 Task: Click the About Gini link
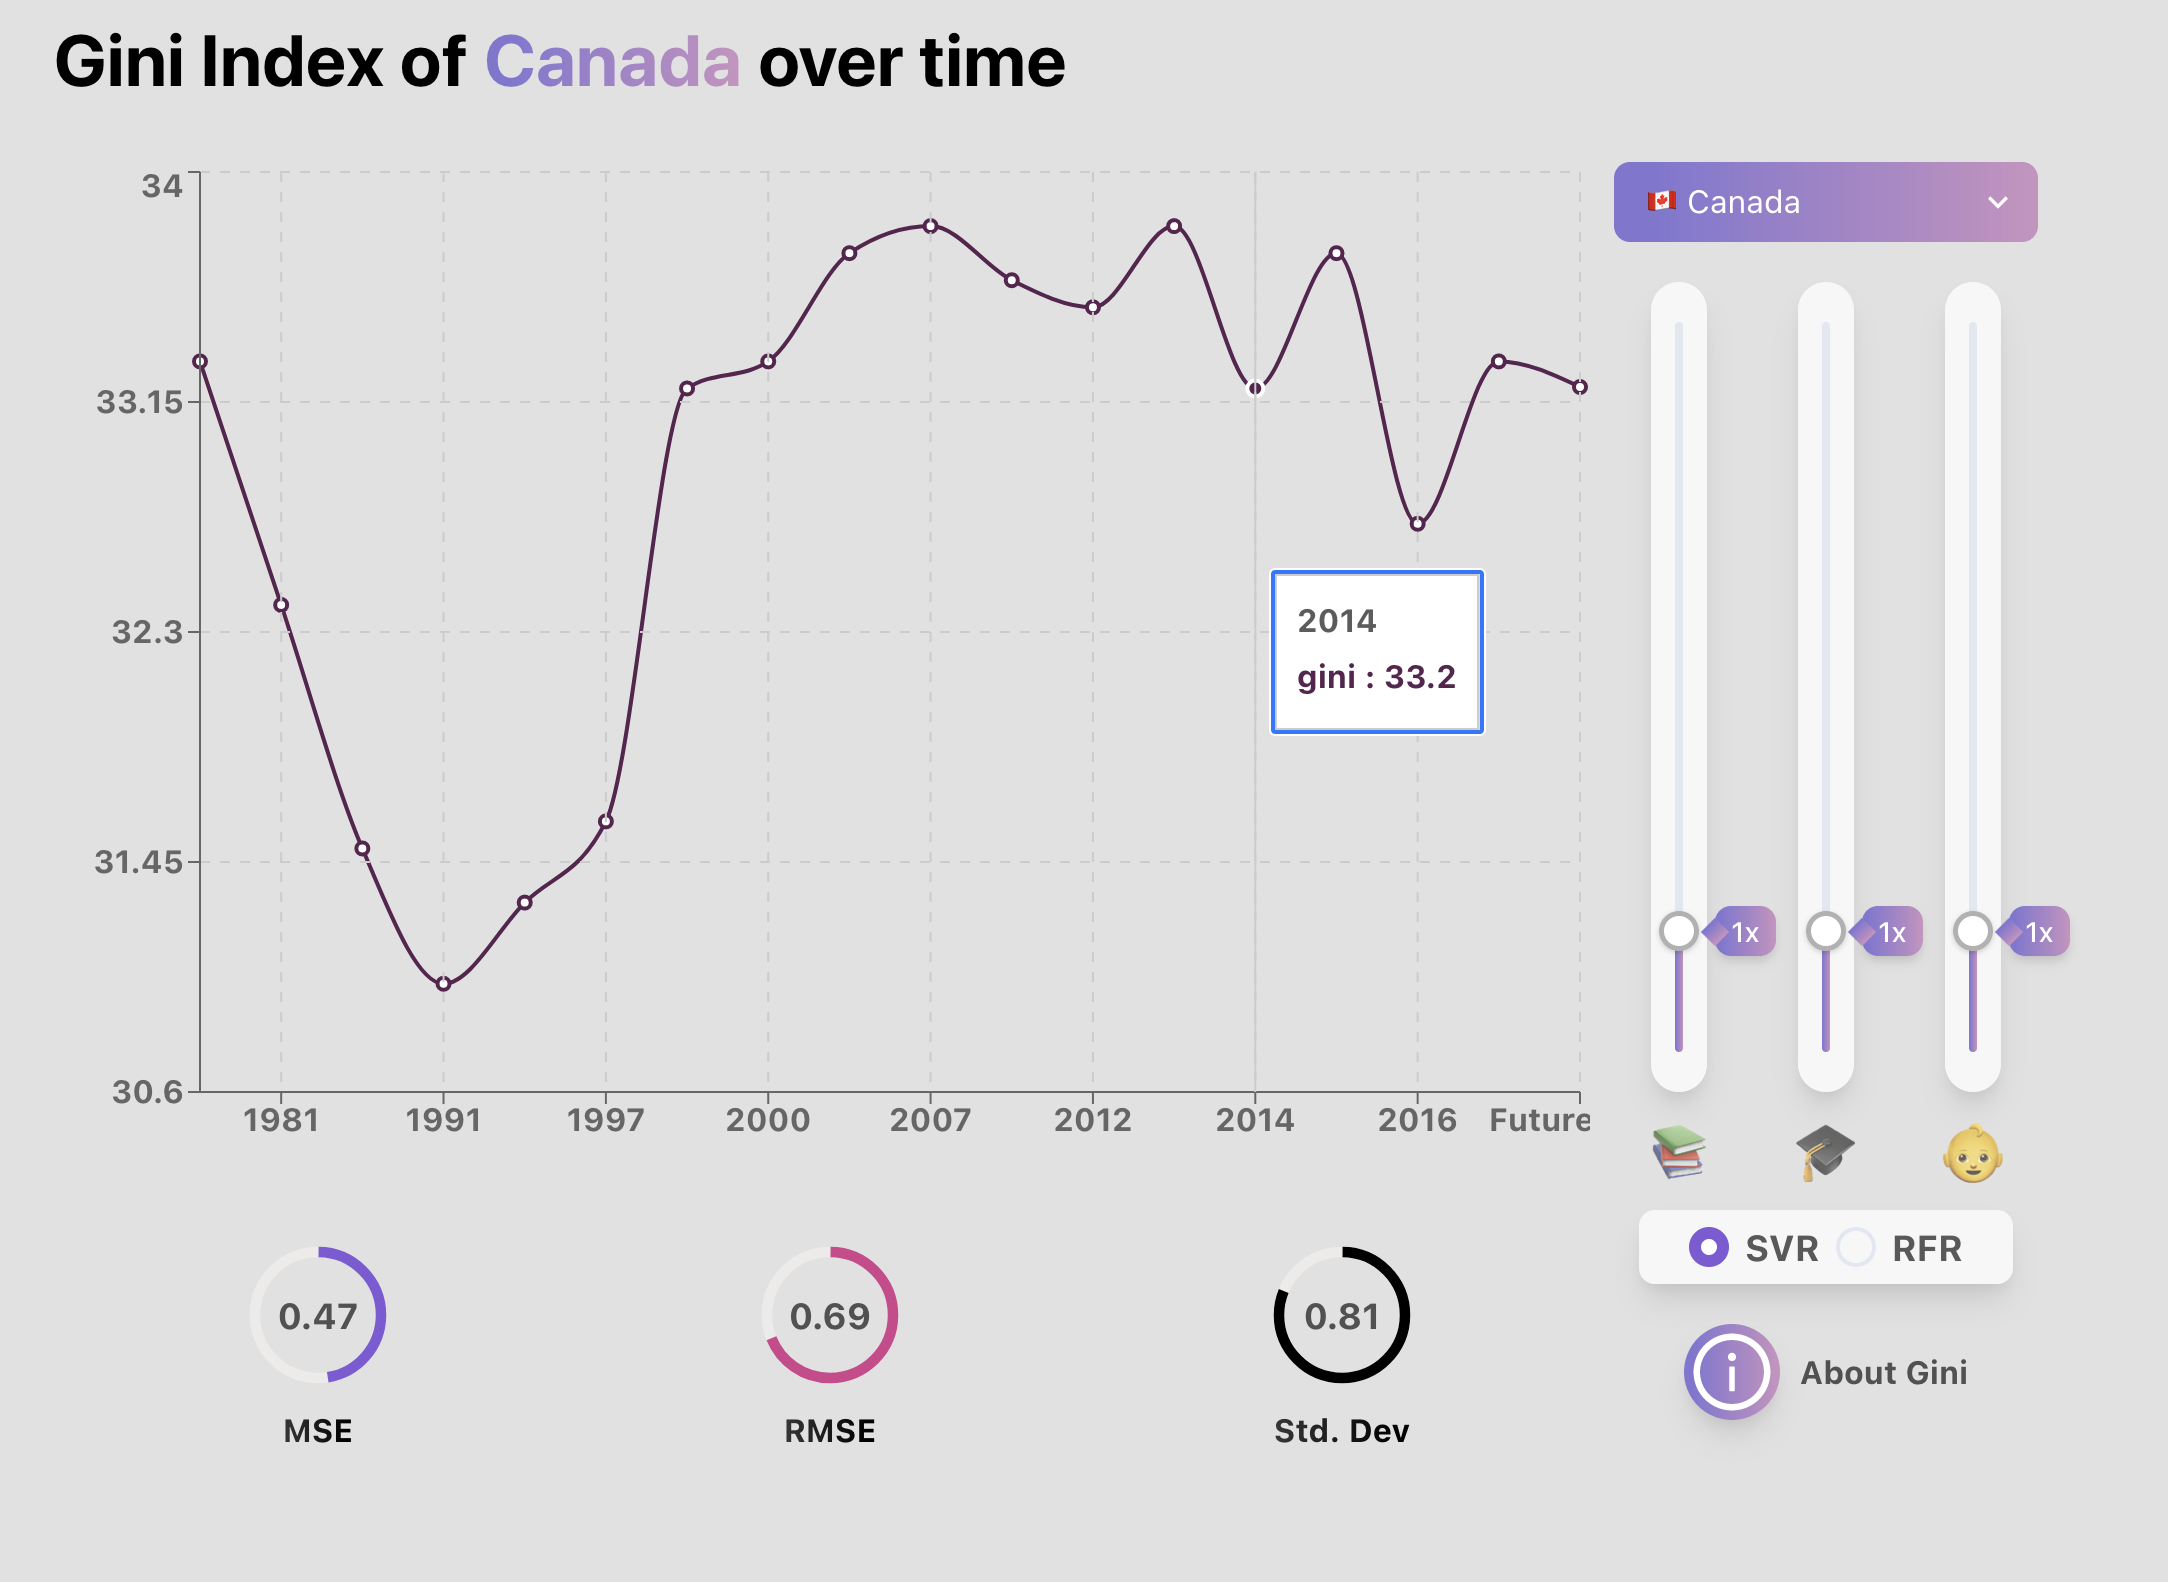click(x=1884, y=1373)
